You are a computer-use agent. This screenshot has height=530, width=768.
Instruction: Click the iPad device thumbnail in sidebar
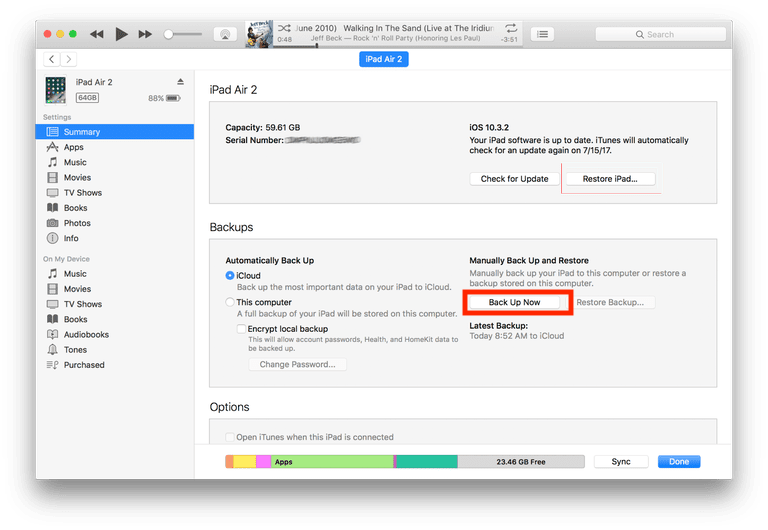(55, 90)
